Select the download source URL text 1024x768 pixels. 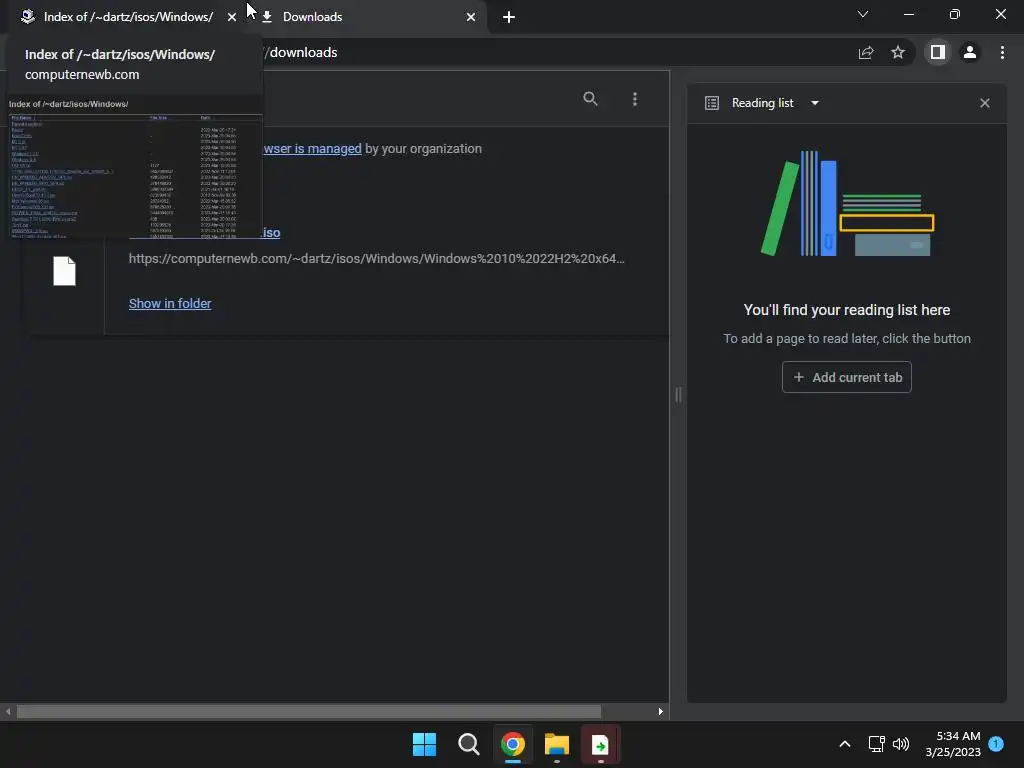point(376,259)
